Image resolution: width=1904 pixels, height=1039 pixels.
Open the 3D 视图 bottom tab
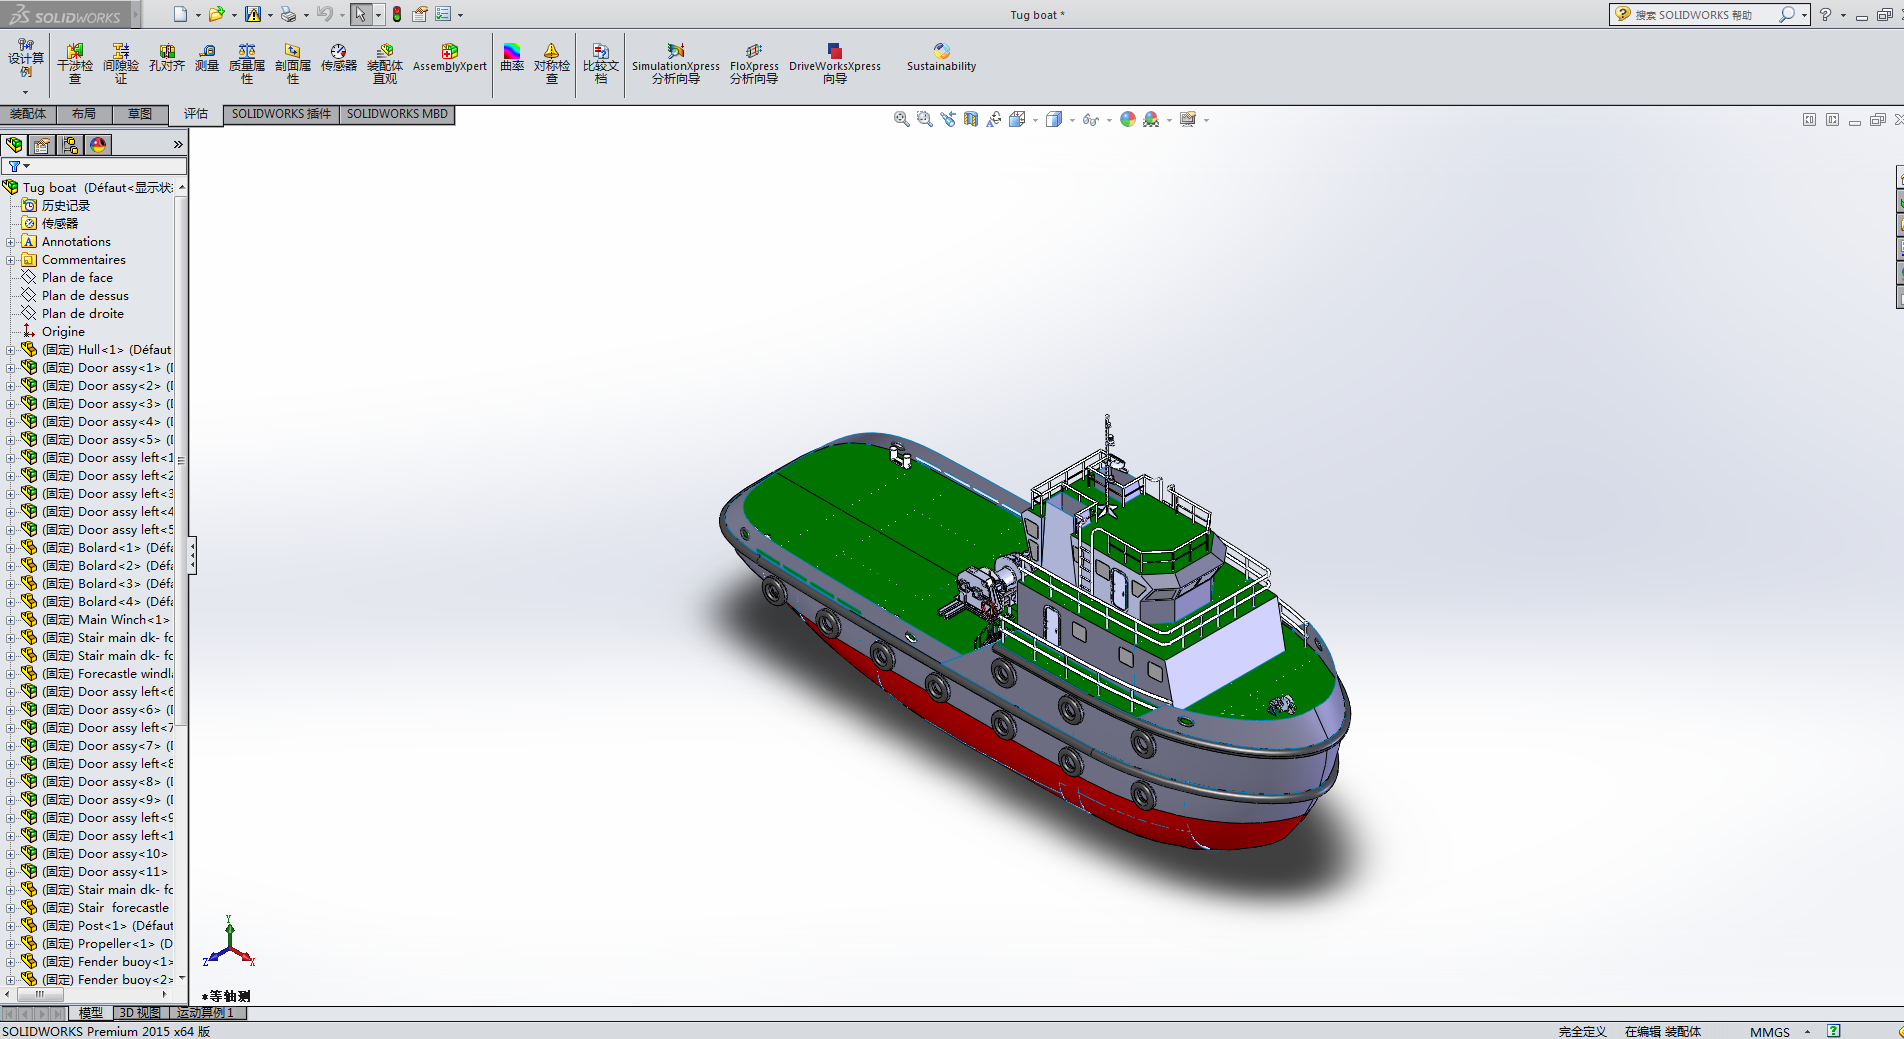pos(139,1013)
